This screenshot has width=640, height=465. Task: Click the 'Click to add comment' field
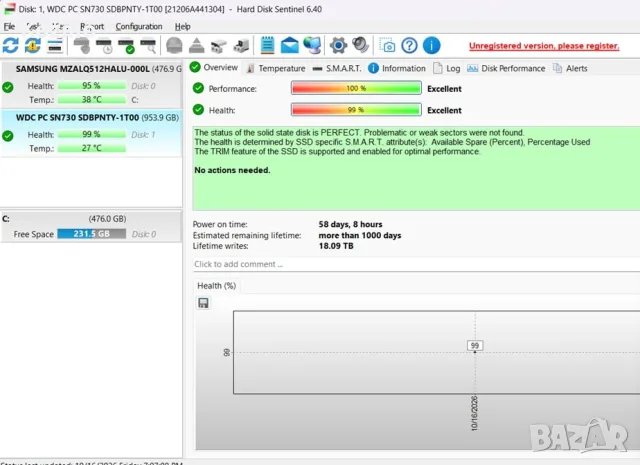pyautogui.click(x=416, y=264)
